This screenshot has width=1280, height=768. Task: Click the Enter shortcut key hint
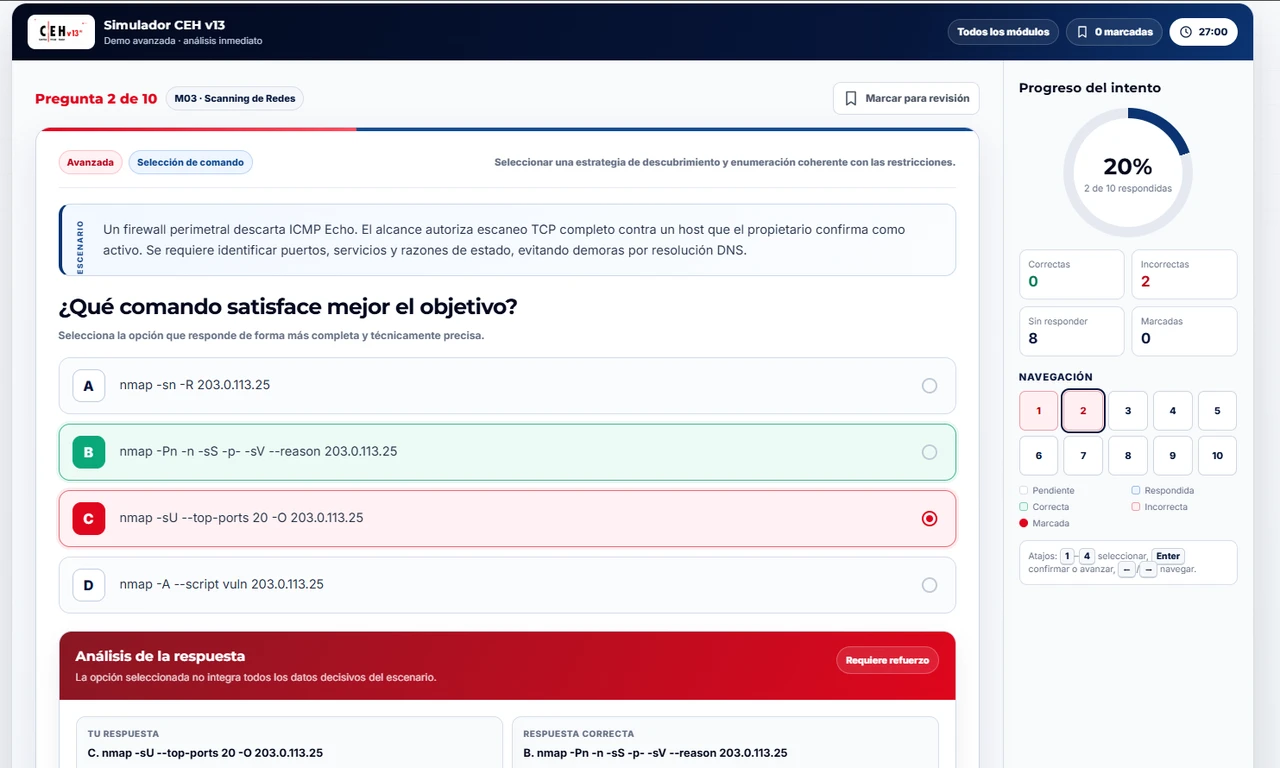pyautogui.click(x=1168, y=556)
